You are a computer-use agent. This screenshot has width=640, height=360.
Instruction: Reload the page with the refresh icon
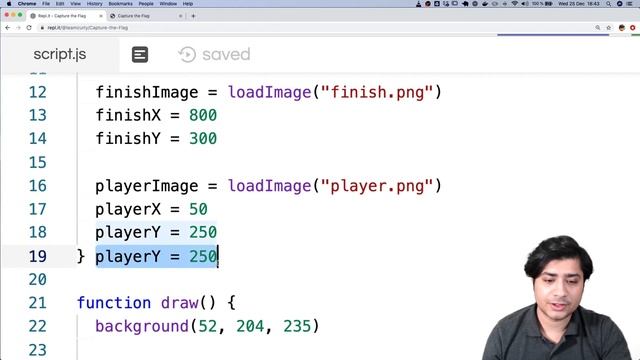click(x=29, y=28)
